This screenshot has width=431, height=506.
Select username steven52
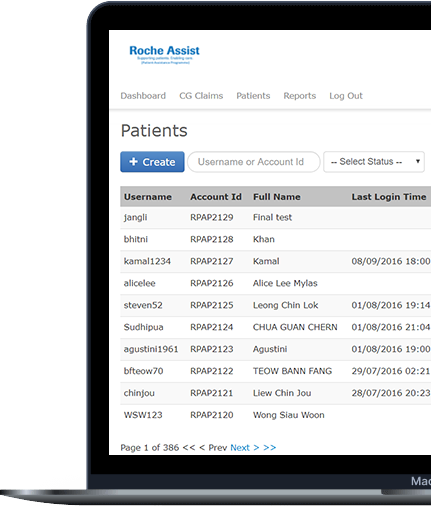tap(143, 305)
